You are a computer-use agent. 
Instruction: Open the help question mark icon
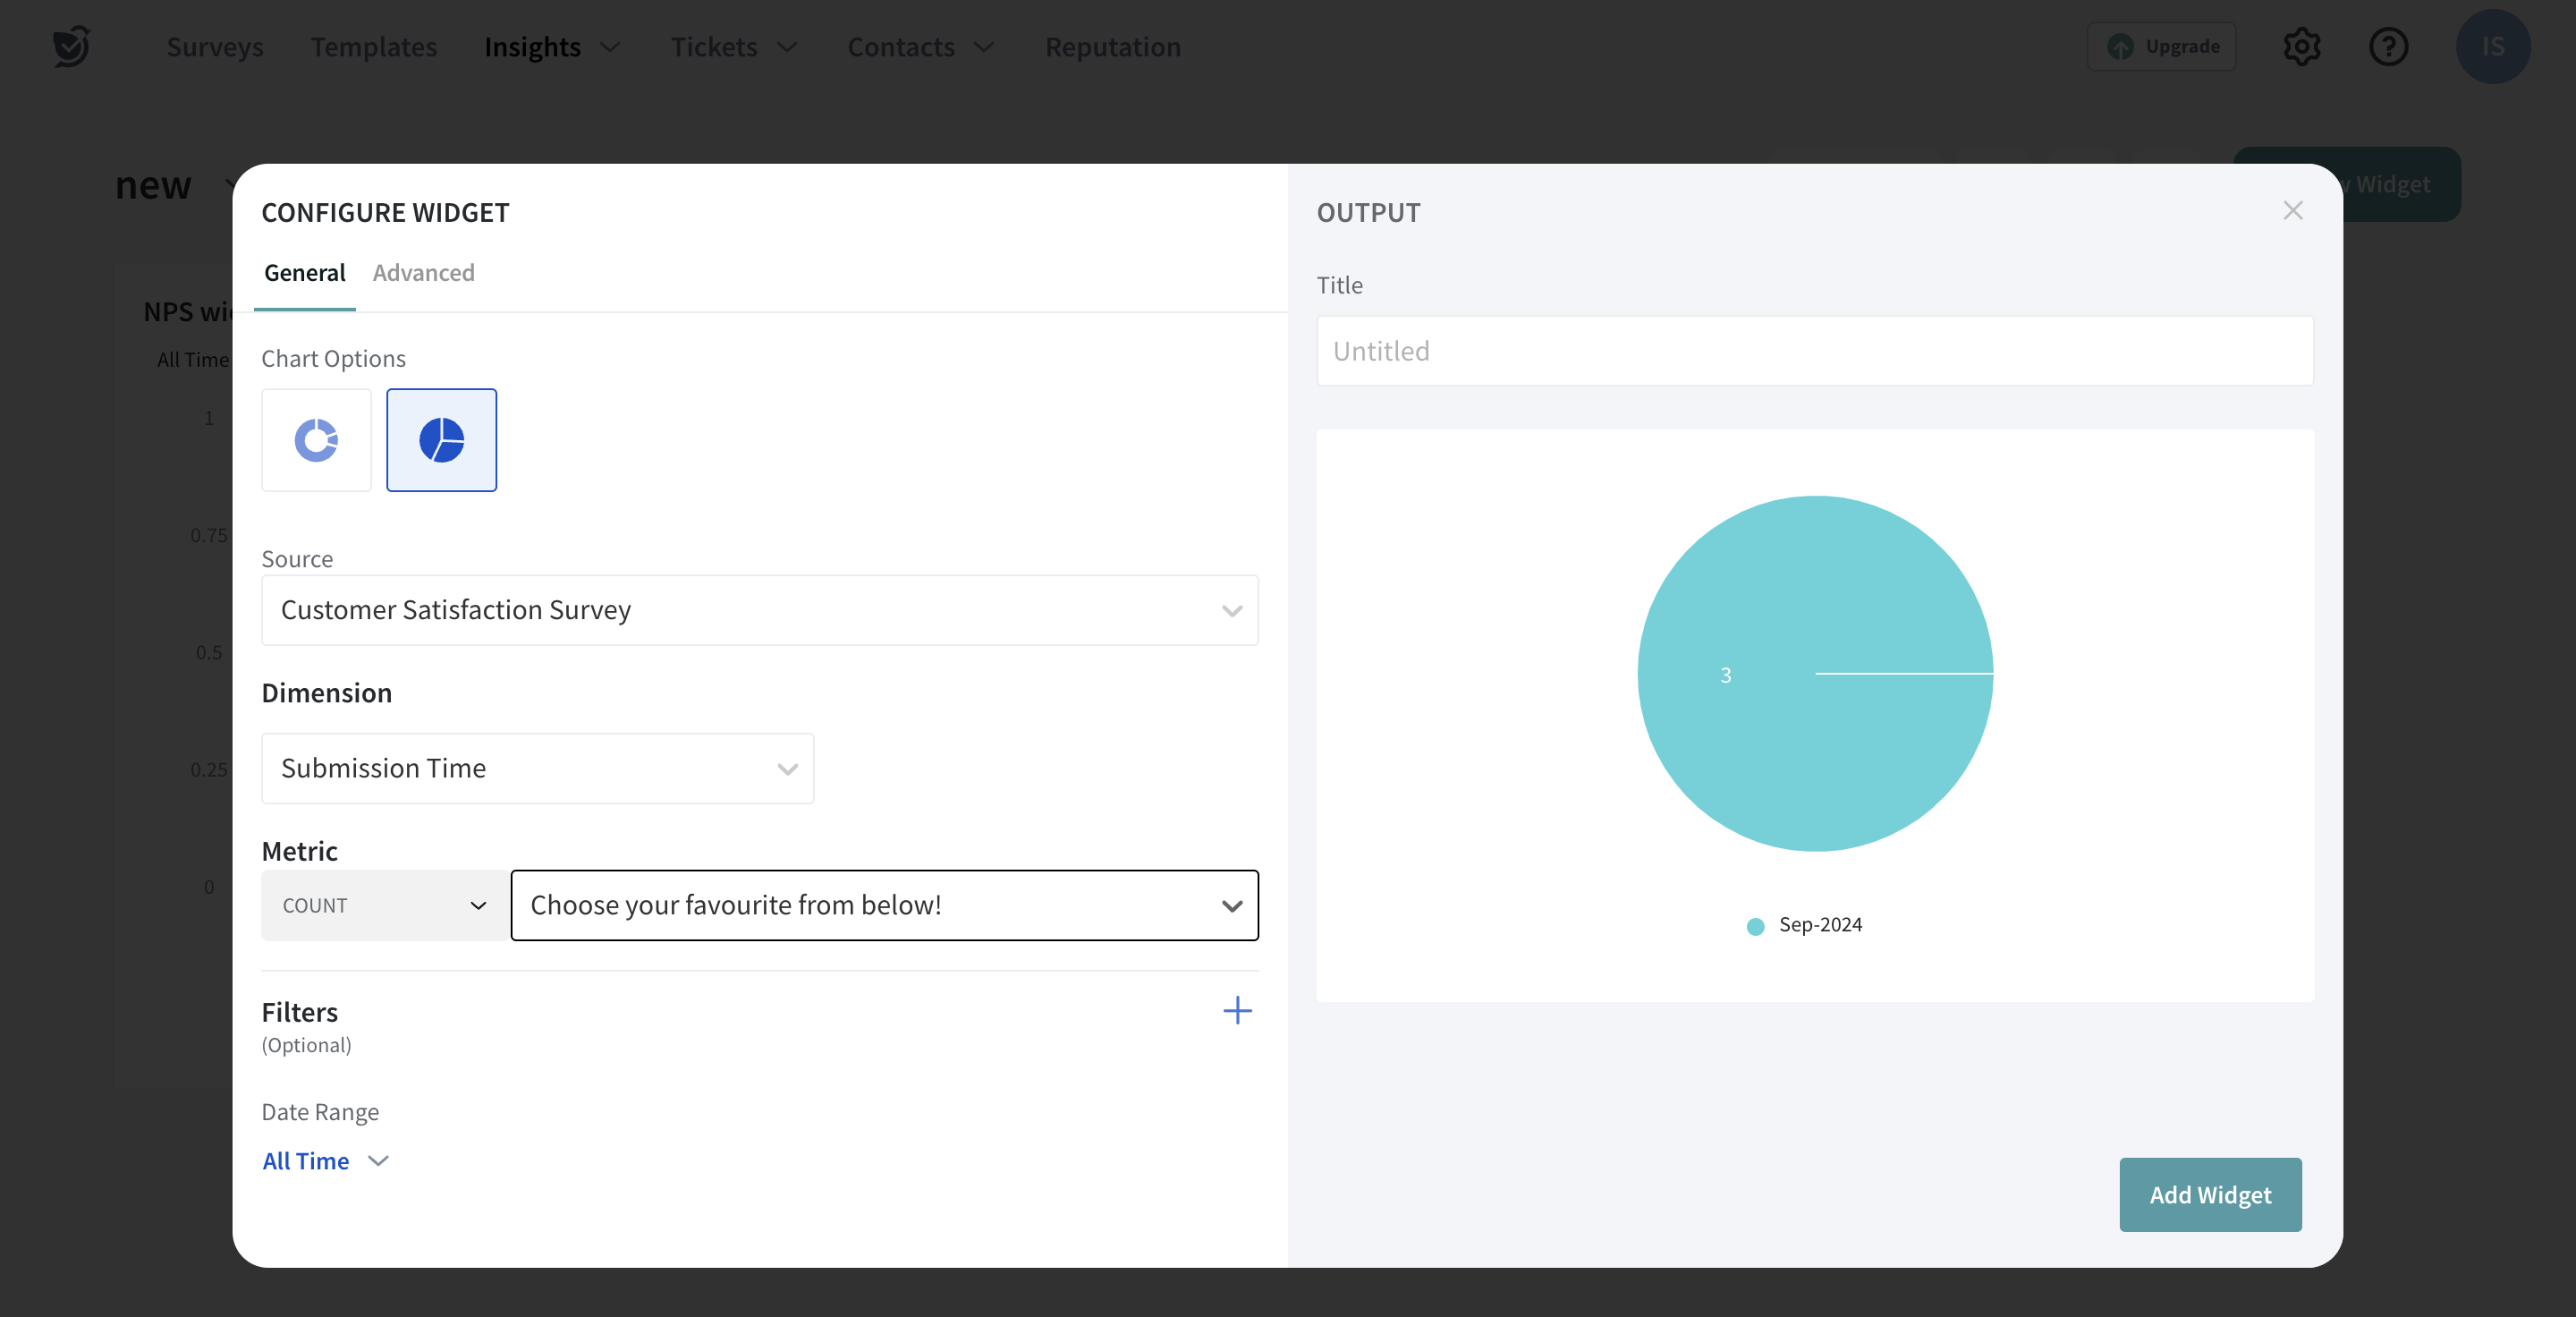2388,47
